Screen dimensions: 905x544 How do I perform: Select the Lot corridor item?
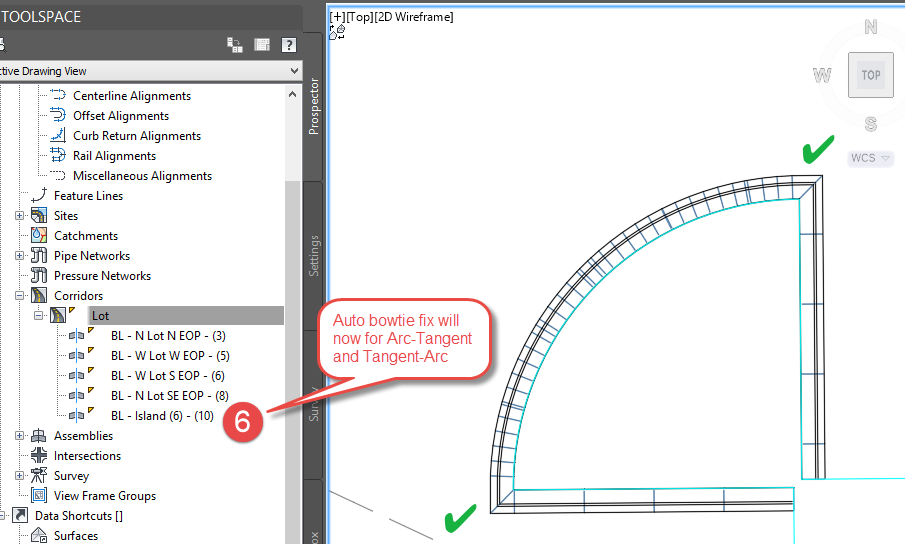(186, 316)
